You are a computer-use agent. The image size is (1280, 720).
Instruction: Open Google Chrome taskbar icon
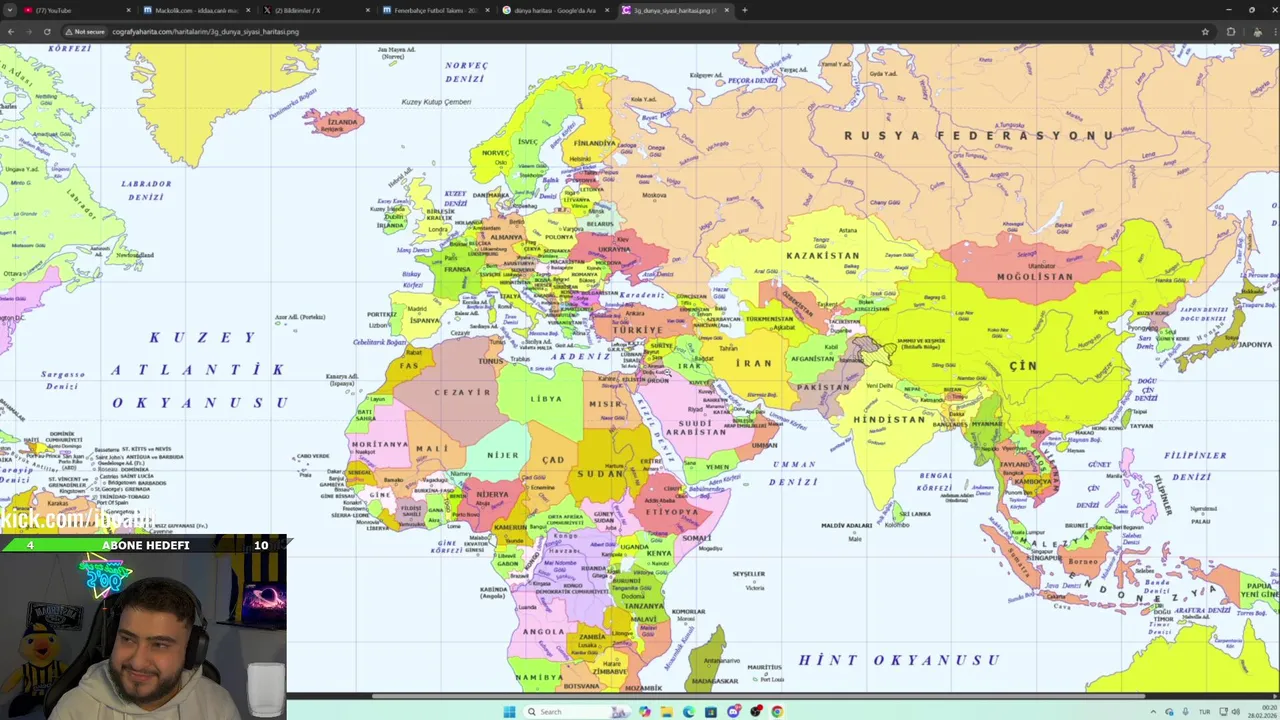(777, 712)
